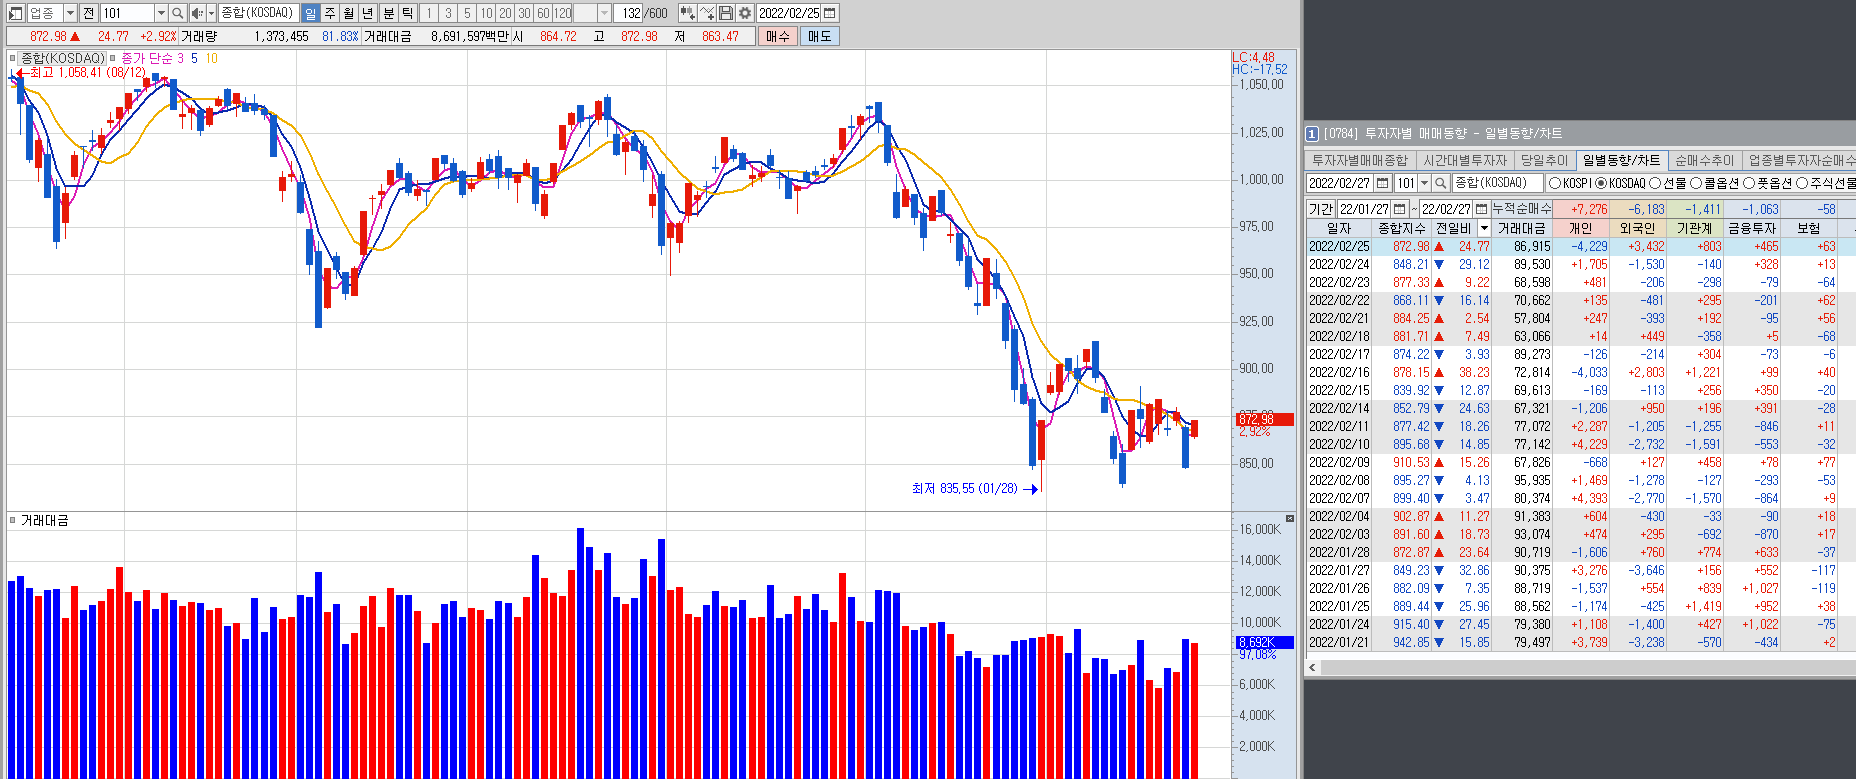Select the 월 (monthly) period button

tap(348, 13)
